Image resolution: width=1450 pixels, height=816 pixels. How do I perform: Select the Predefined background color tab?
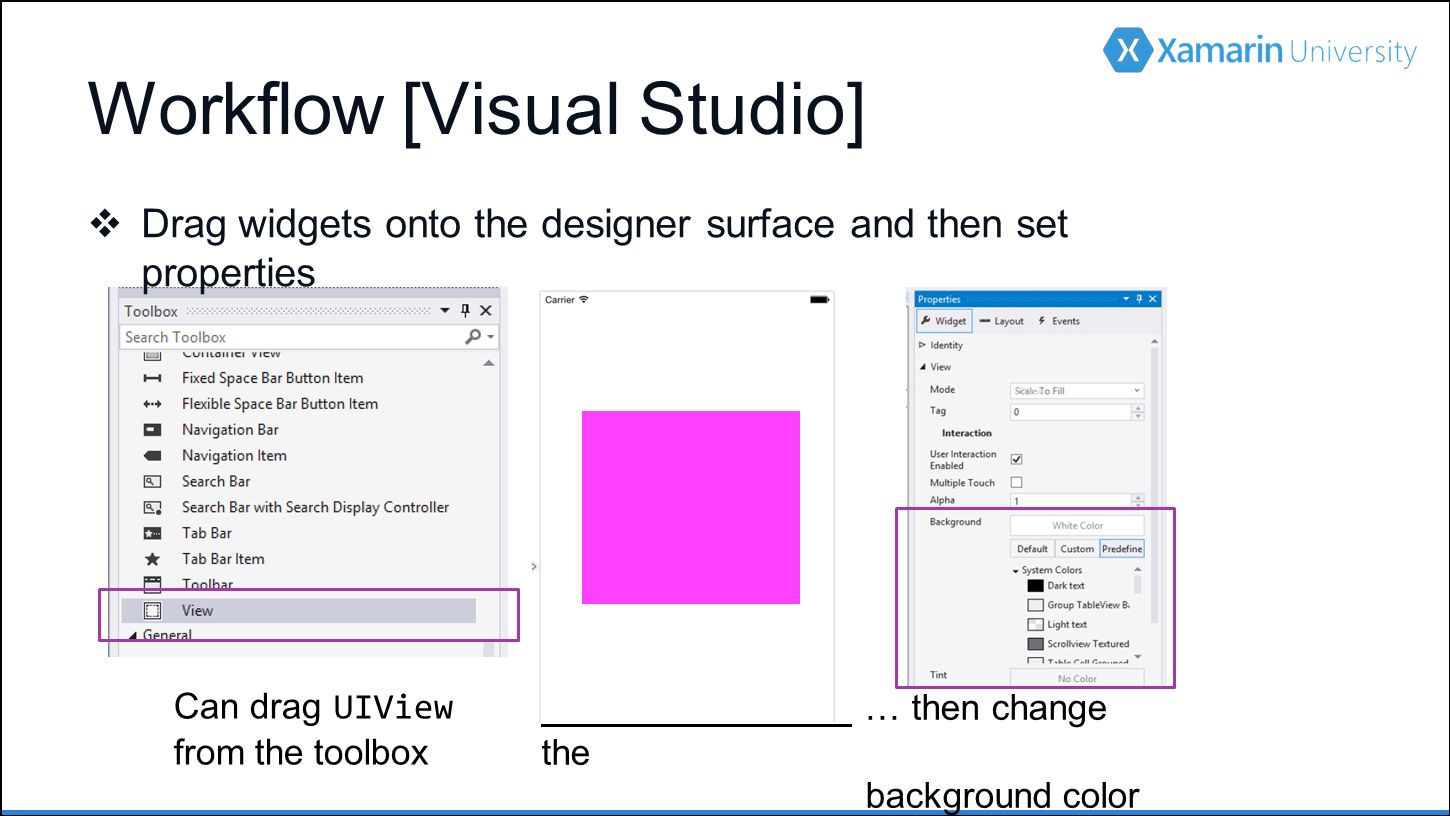pyautogui.click(x=1122, y=549)
